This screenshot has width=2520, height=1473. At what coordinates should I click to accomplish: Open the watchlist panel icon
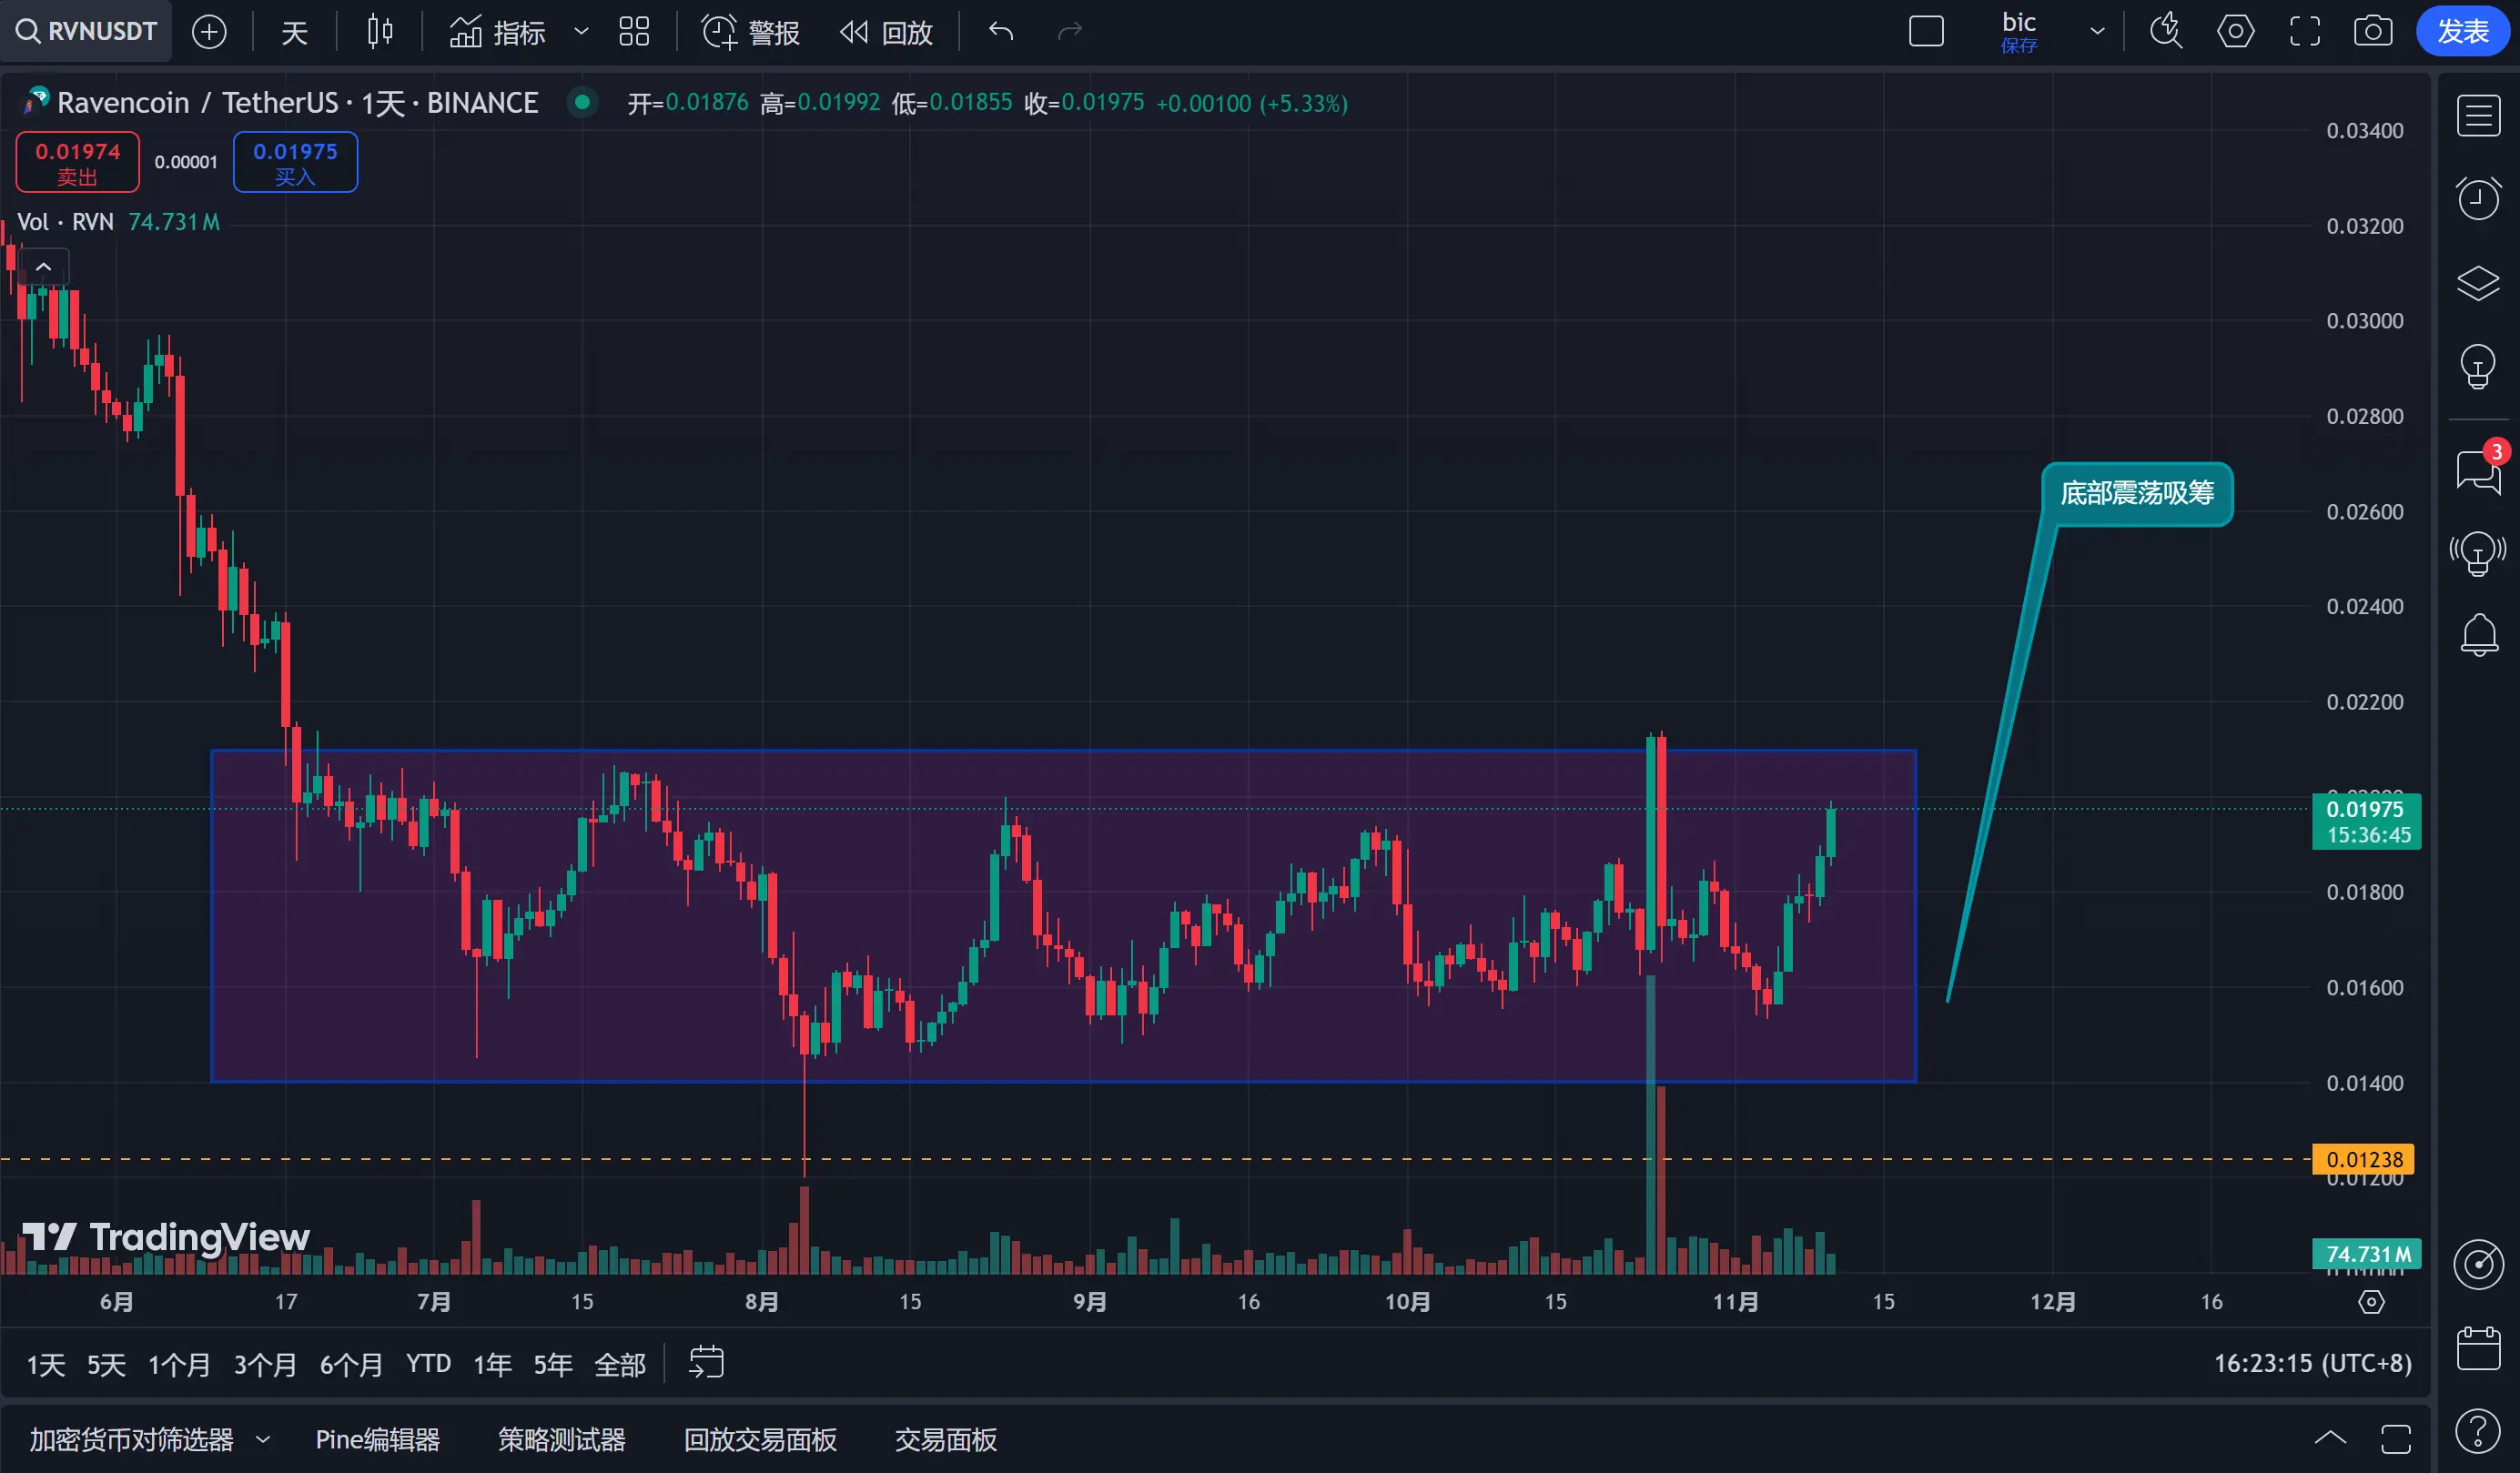click(2478, 116)
